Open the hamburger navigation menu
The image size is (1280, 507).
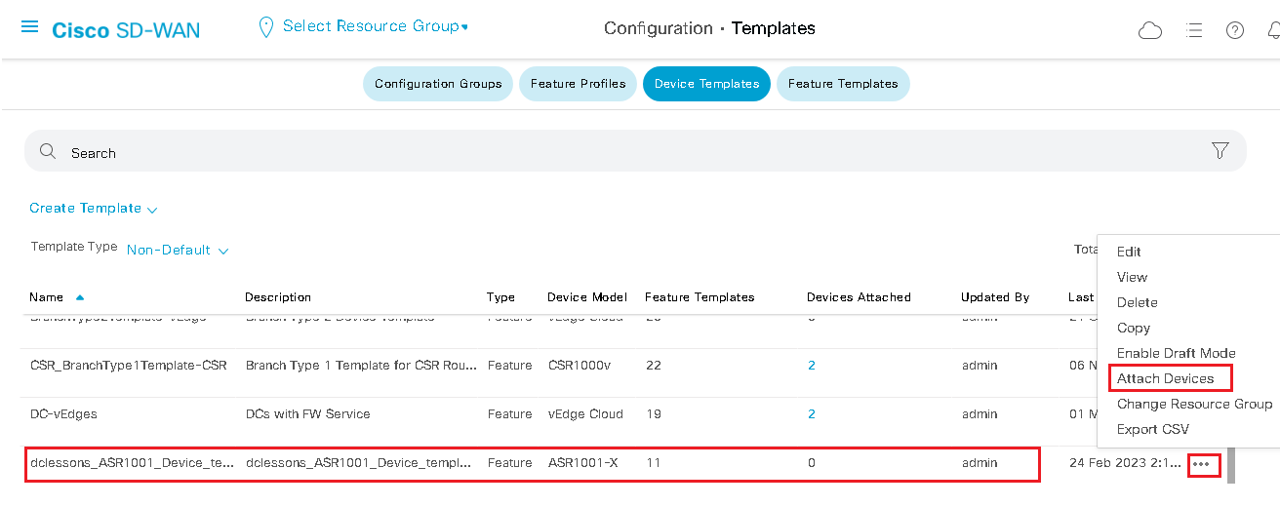pyautogui.click(x=30, y=27)
